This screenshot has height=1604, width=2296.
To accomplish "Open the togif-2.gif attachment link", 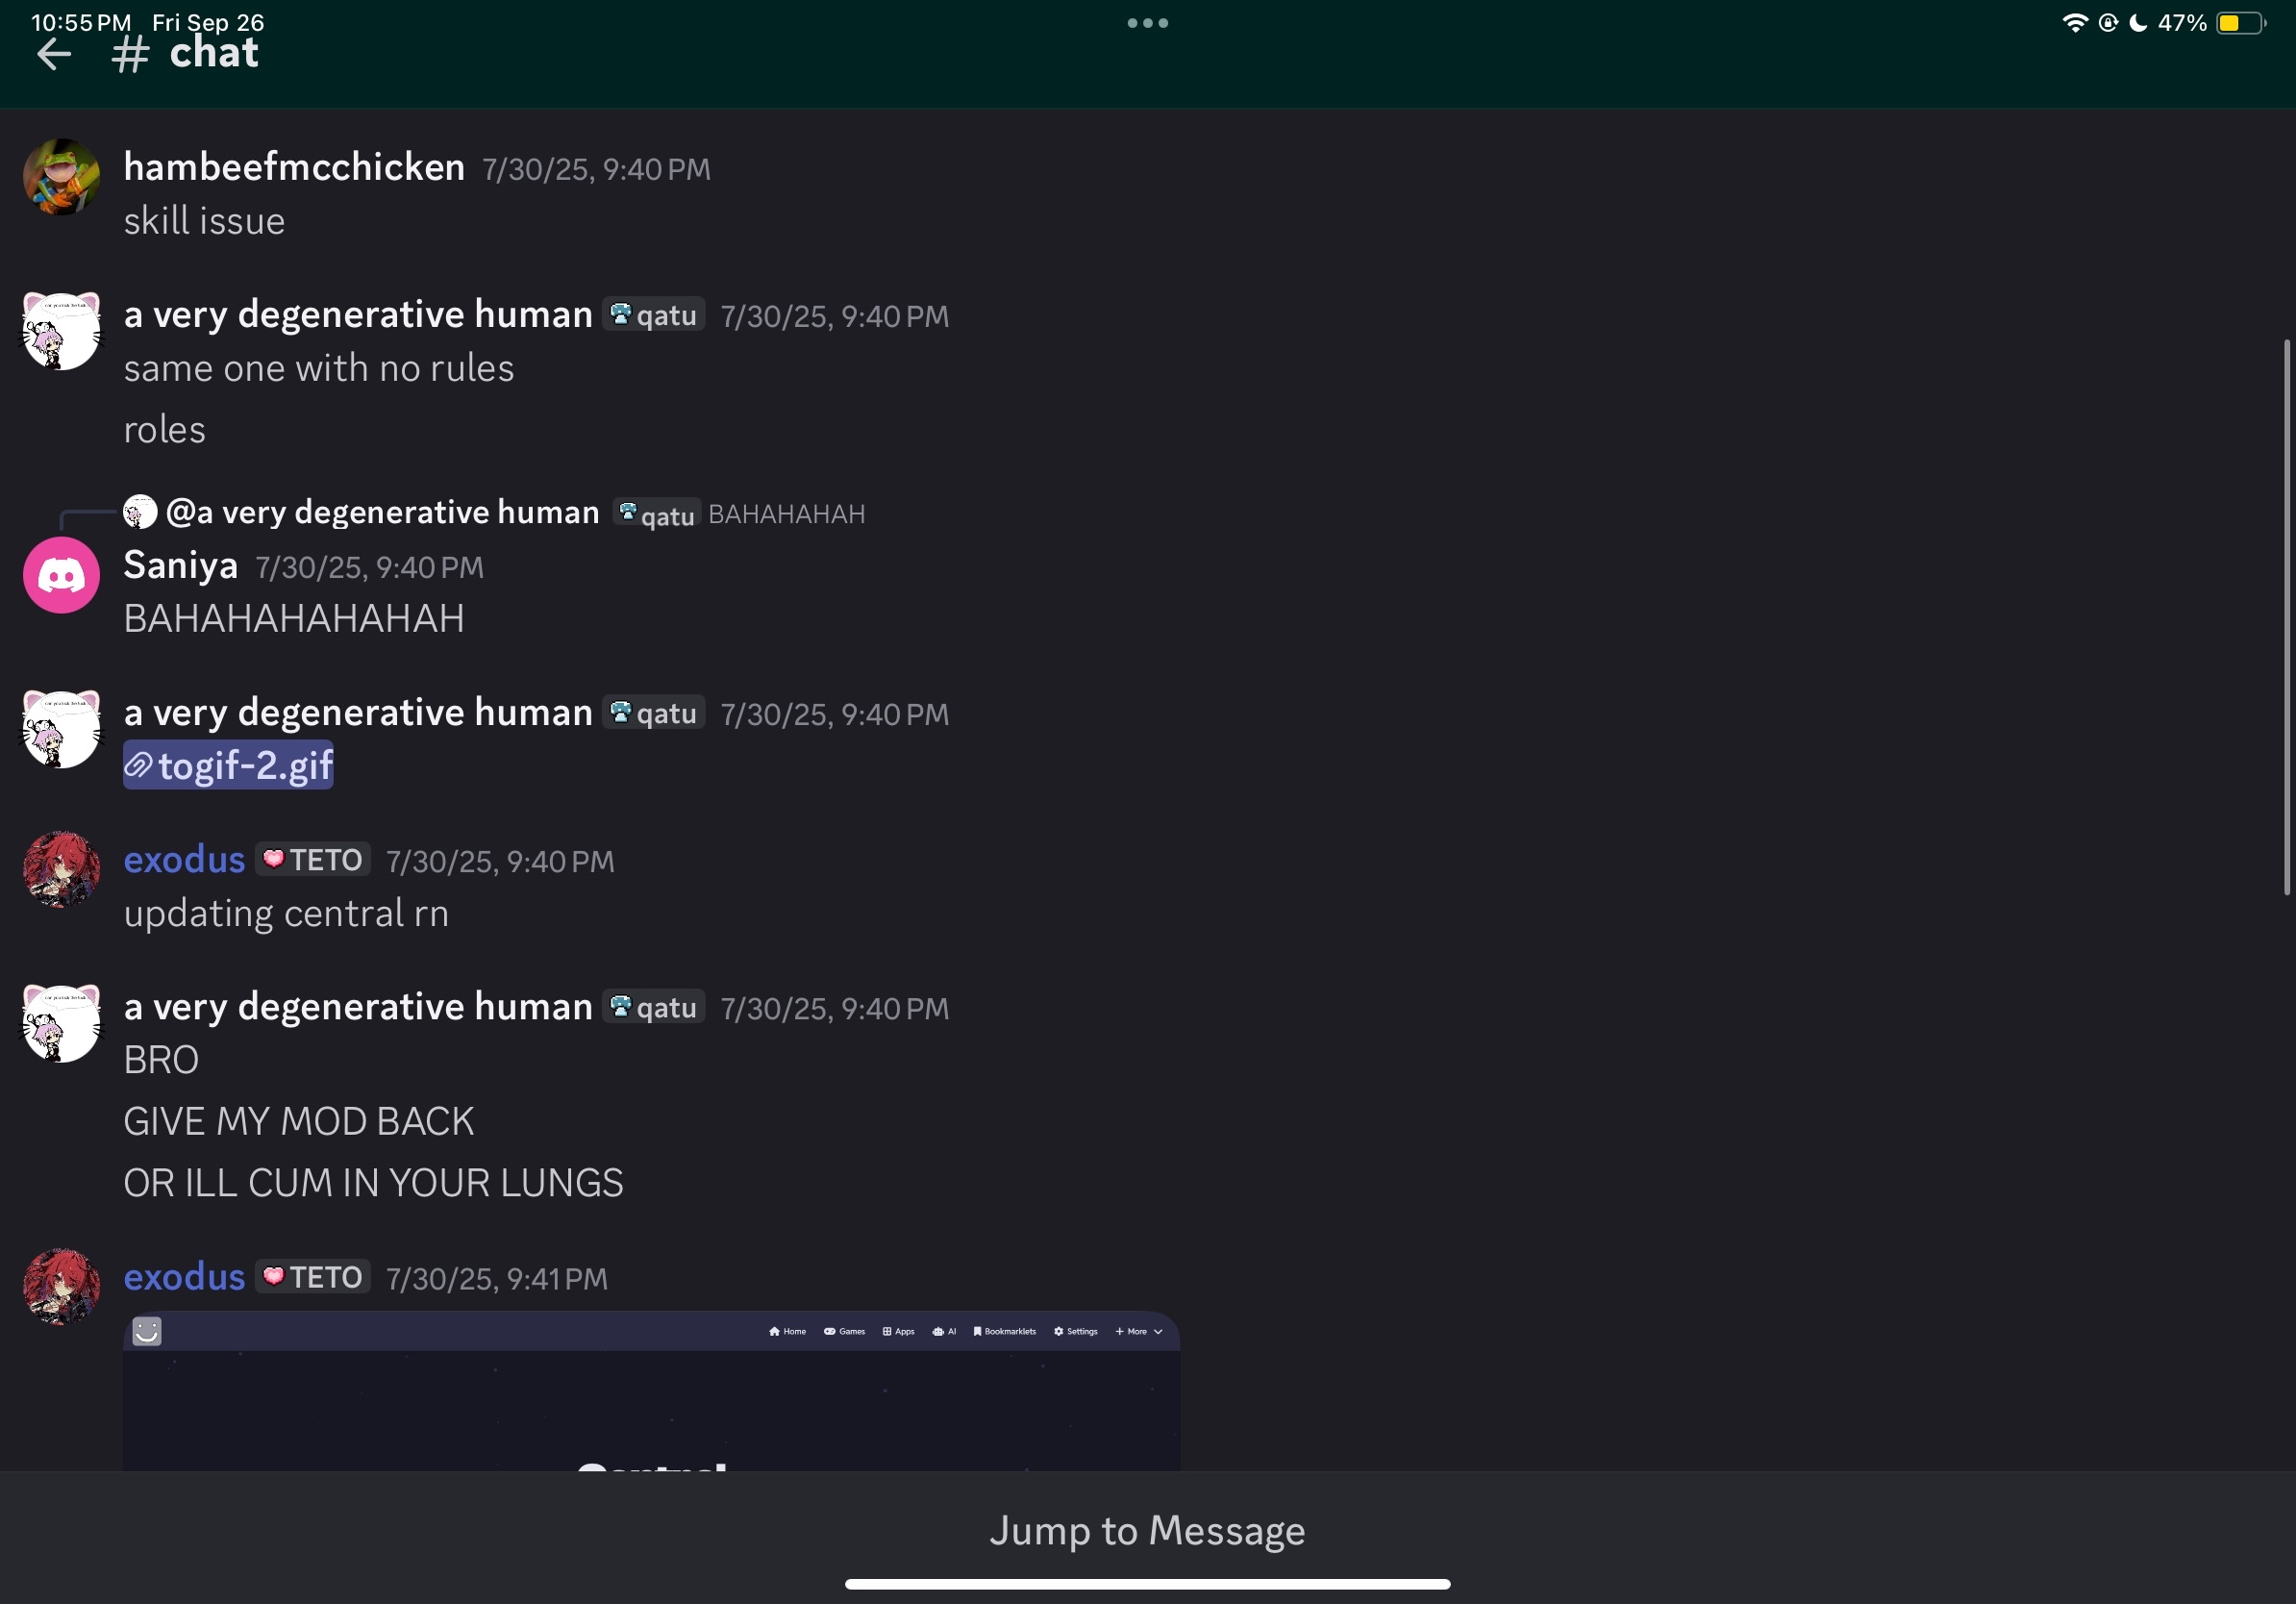I will pyautogui.click(x=229, y=766).
